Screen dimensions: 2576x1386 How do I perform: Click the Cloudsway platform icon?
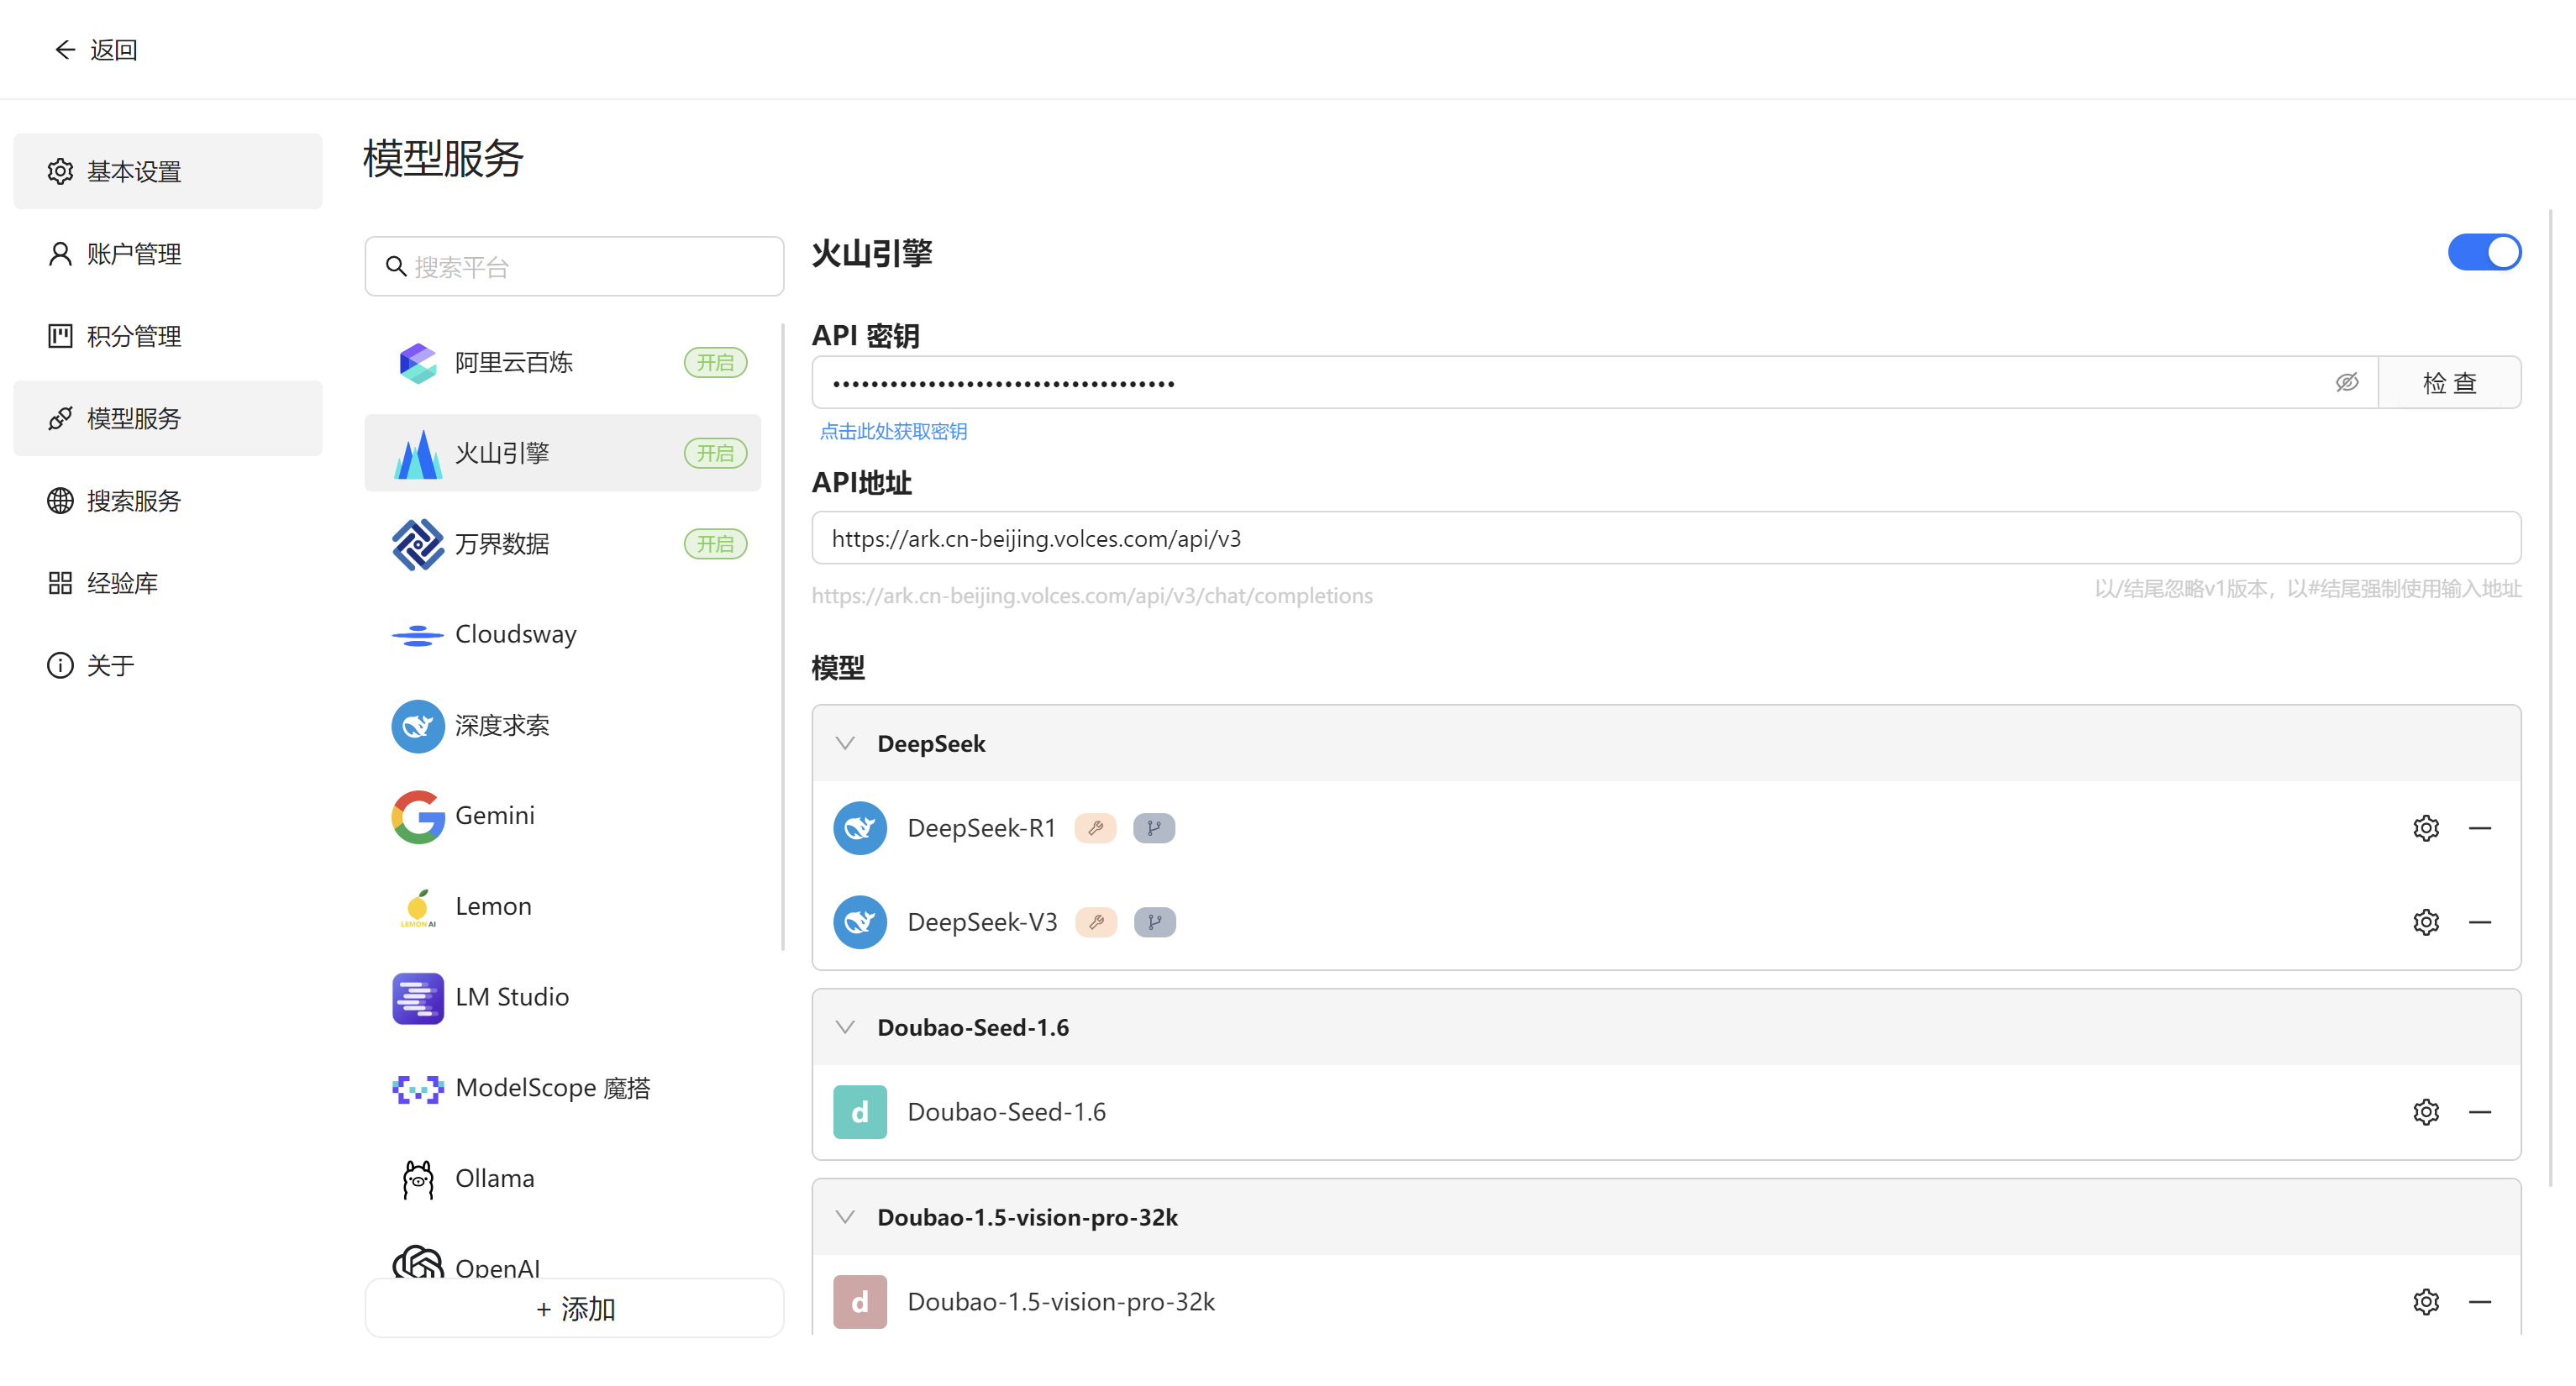(418, 634)
